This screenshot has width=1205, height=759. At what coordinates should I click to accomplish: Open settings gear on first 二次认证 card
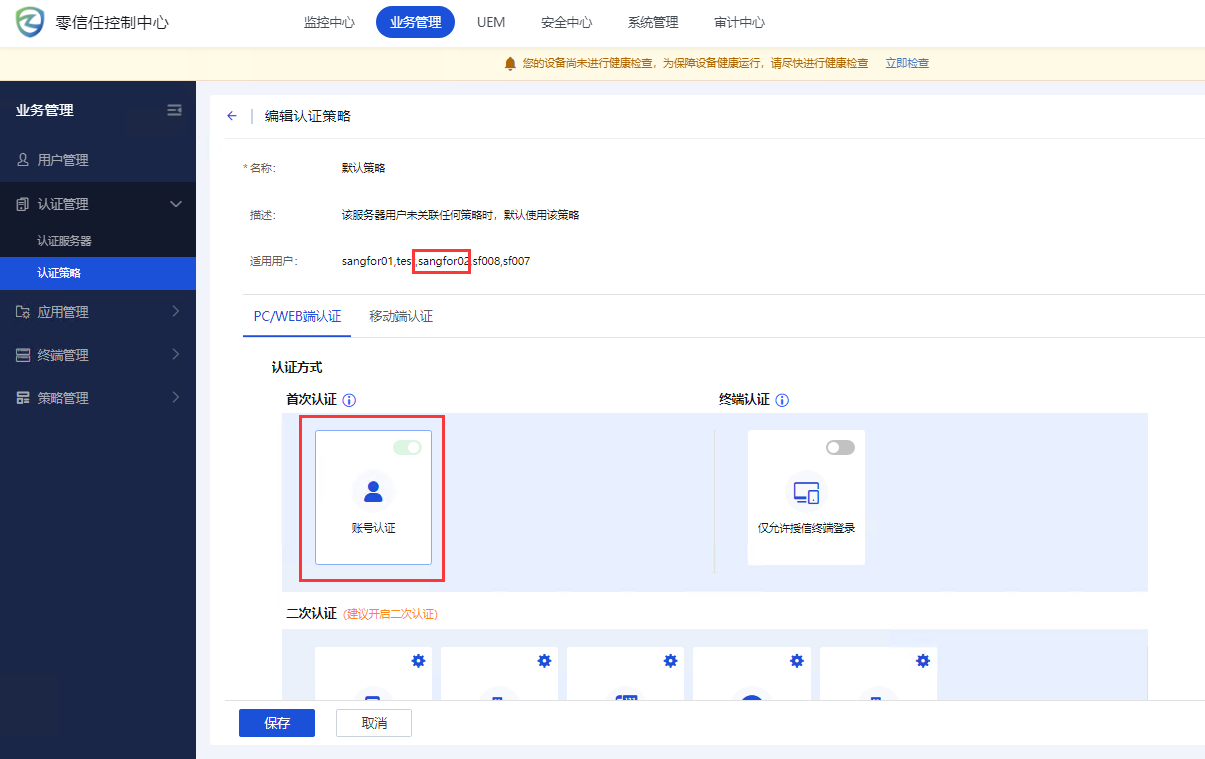[418, 661]
